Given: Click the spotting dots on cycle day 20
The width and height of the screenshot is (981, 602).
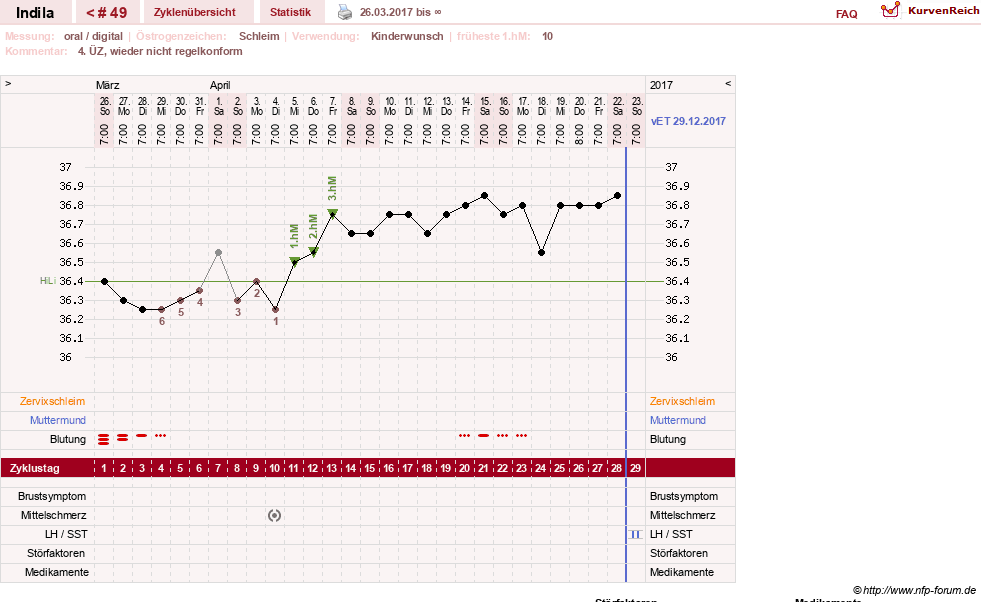Looking at the screenshot, I should [464, 436].
